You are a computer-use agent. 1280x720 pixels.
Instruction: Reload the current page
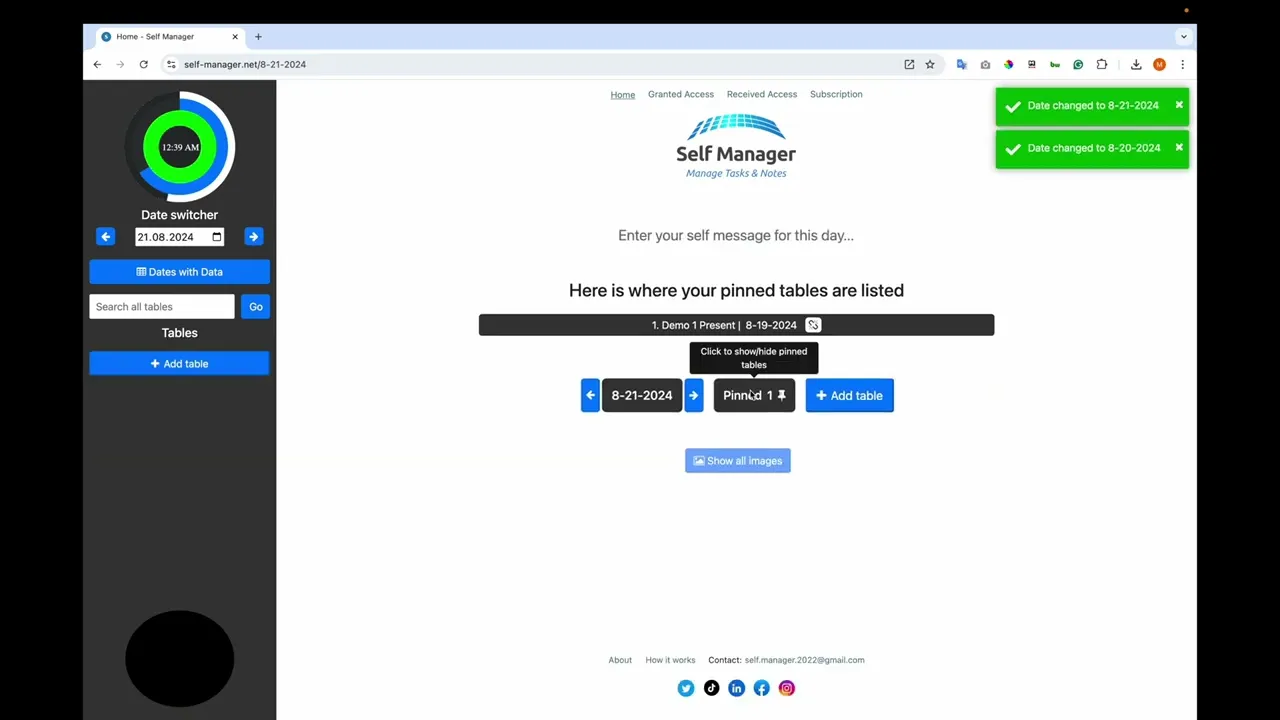[143, 64]
